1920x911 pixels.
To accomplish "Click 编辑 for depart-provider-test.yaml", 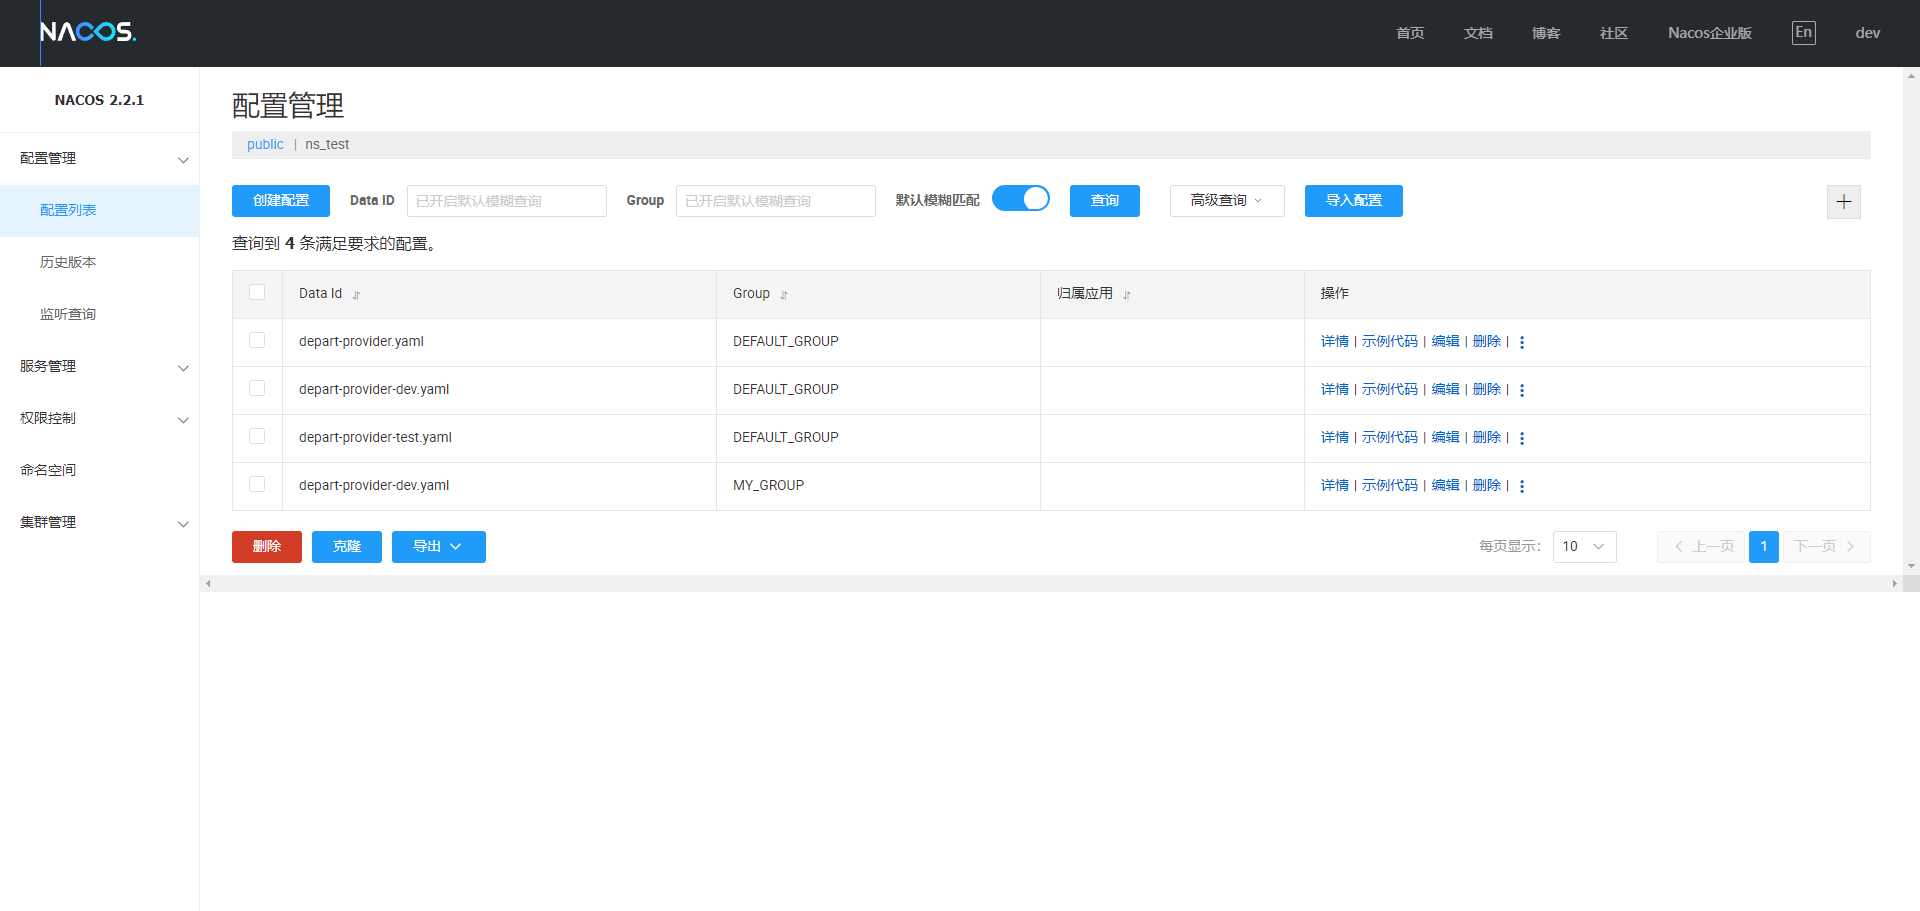I will pyautogui.click(x=1446, y=438).
